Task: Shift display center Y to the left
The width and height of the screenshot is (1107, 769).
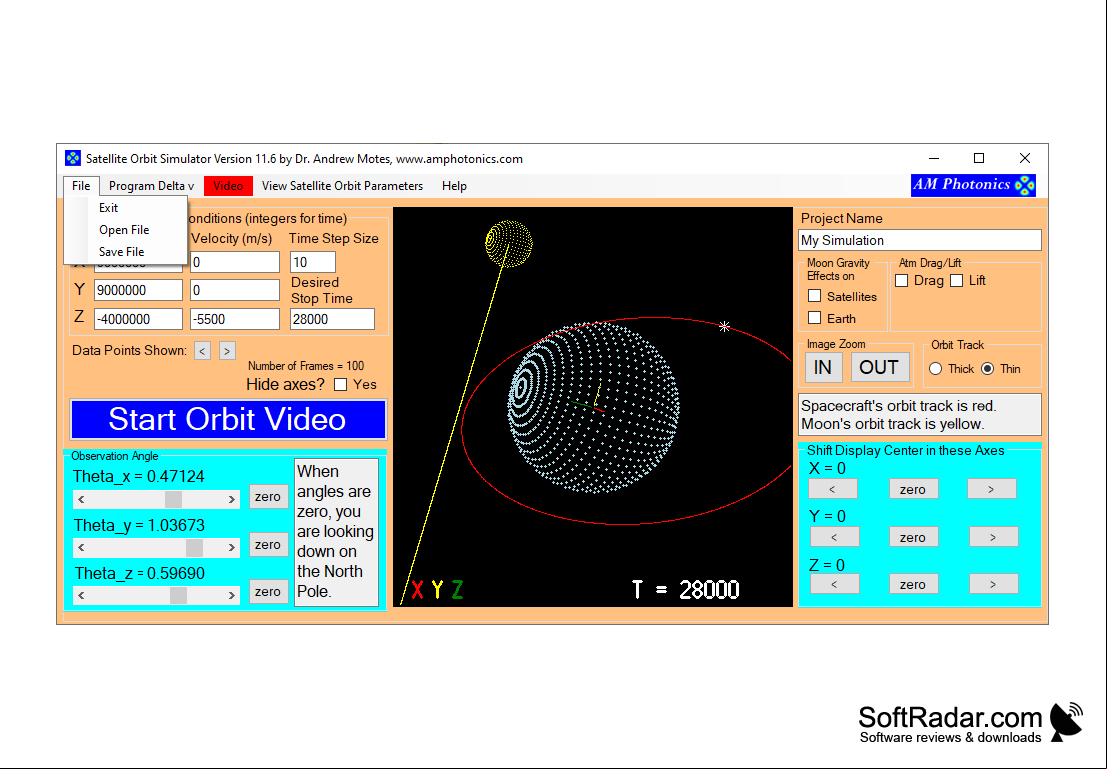Action: (x=834, y=537)
